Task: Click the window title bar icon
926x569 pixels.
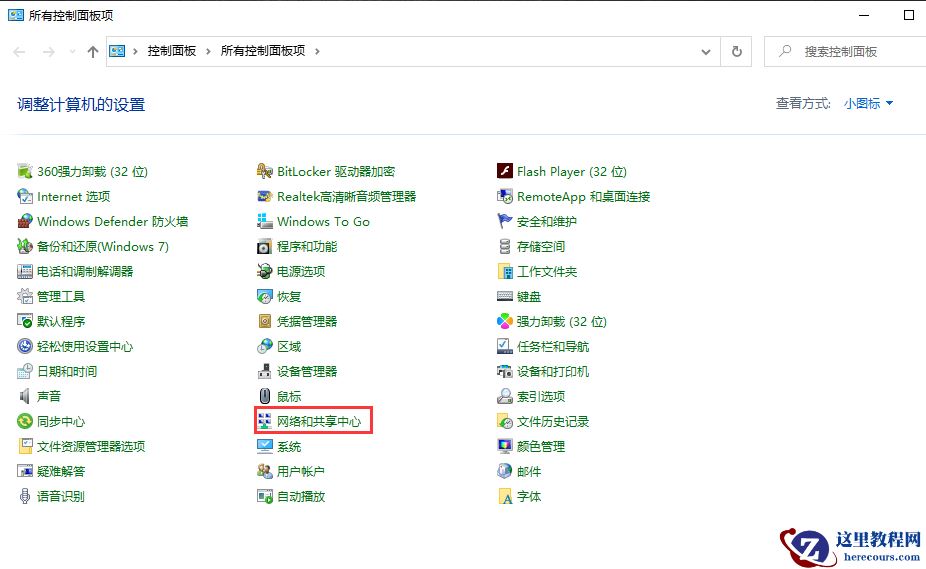Action: click(x=16, y=15)
